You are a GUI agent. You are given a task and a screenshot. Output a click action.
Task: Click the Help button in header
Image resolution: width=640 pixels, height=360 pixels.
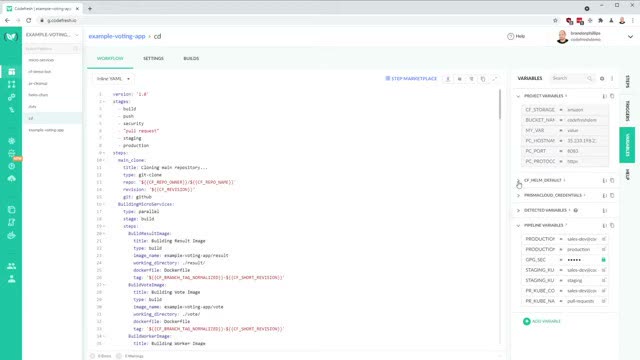(516, 36)
